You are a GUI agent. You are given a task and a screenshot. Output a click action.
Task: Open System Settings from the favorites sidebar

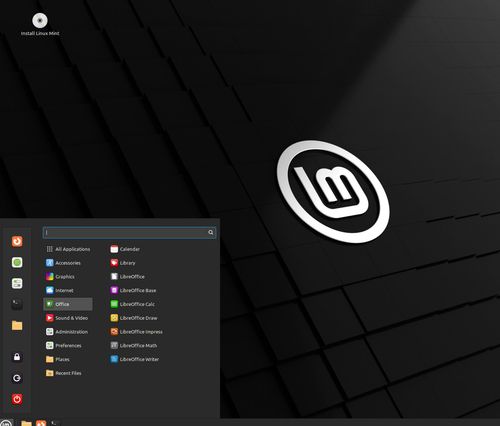point(17,283)
